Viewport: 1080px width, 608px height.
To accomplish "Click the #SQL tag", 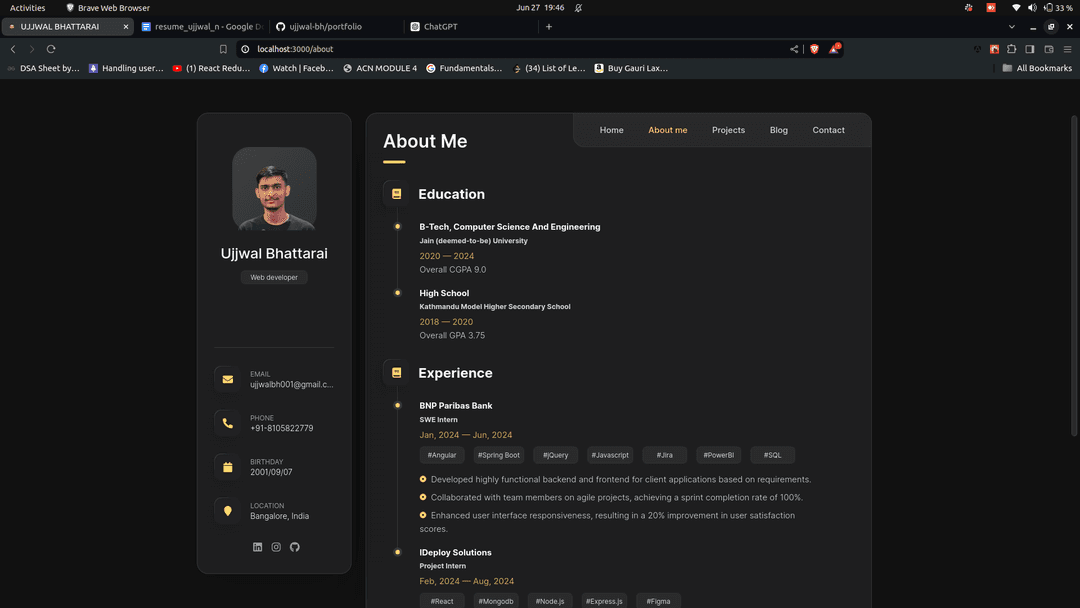I will [x=772, y=455].
